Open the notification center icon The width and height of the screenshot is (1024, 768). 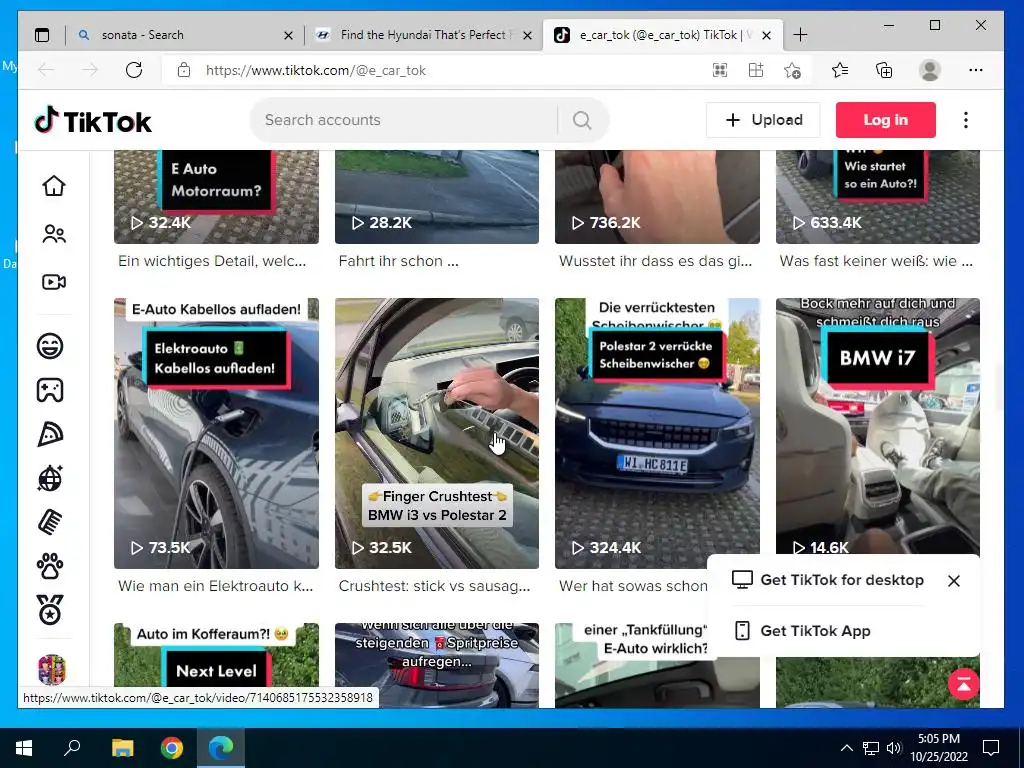click(991, 748)
